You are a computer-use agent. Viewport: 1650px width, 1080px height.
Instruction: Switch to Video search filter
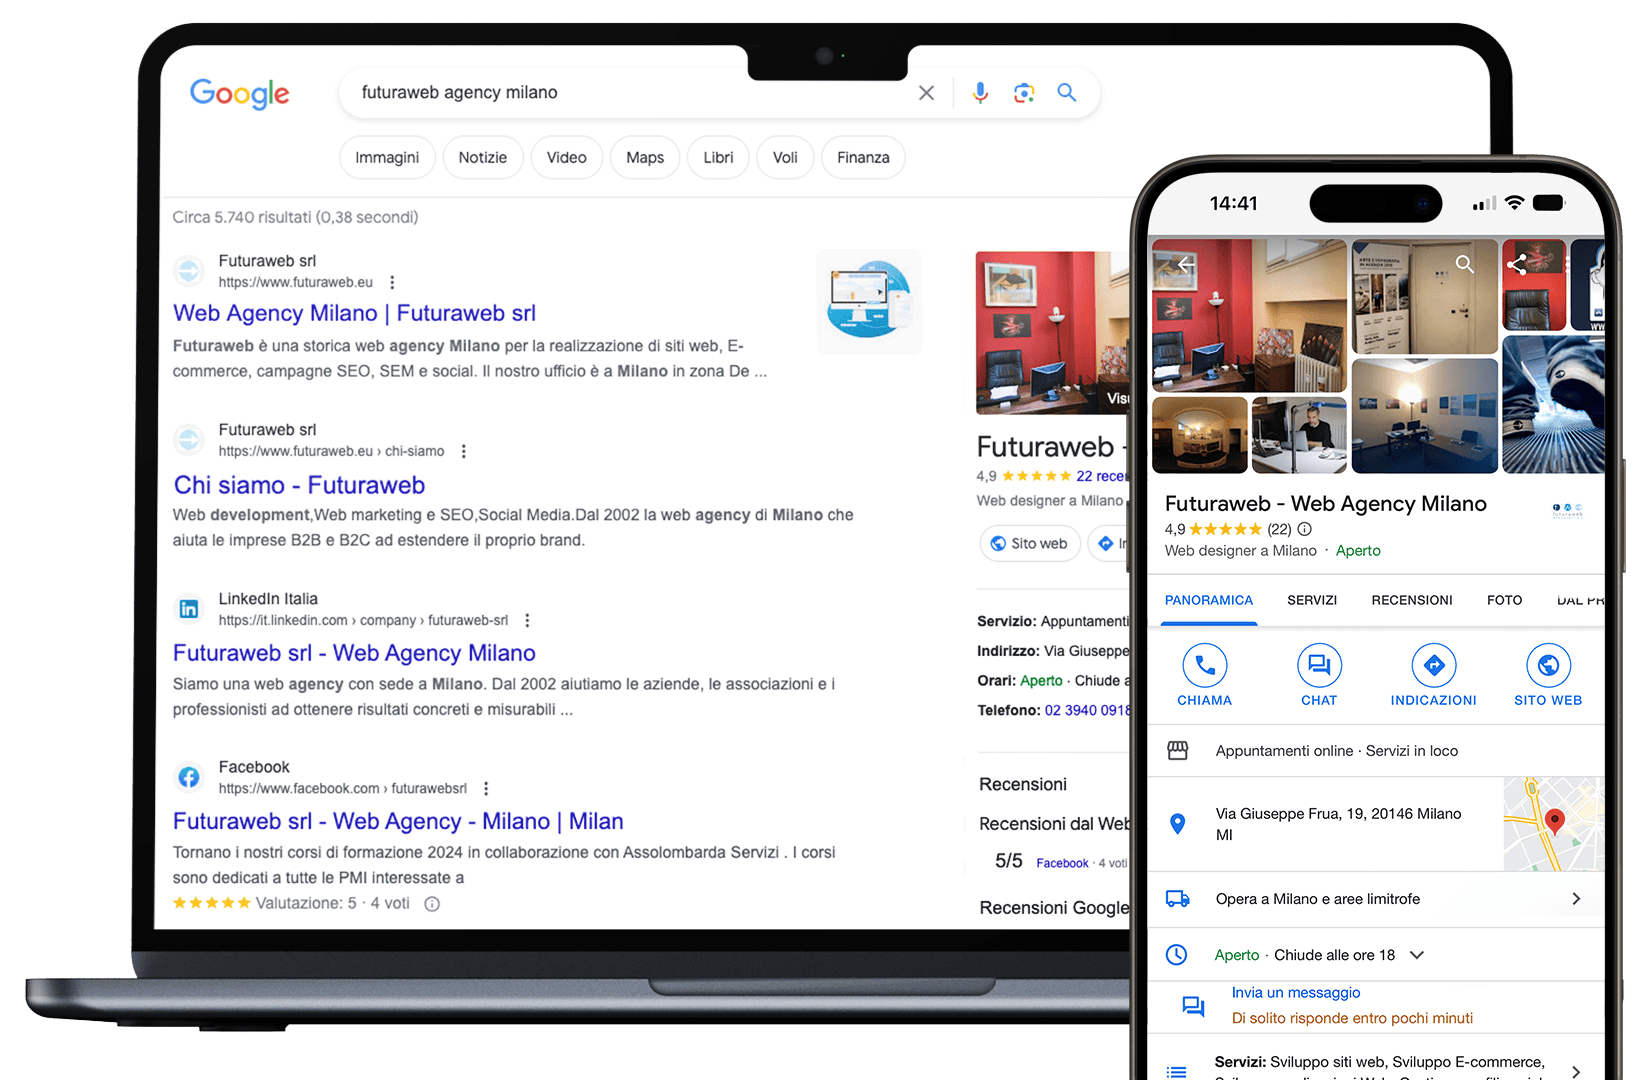tap(567, 158)
